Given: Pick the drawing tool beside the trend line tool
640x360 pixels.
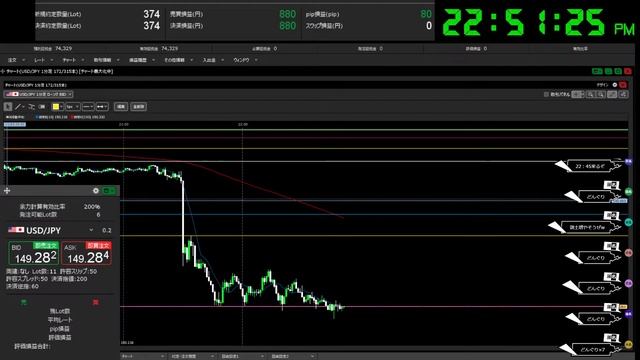Looking at the screenshot, I should point(31,107).
